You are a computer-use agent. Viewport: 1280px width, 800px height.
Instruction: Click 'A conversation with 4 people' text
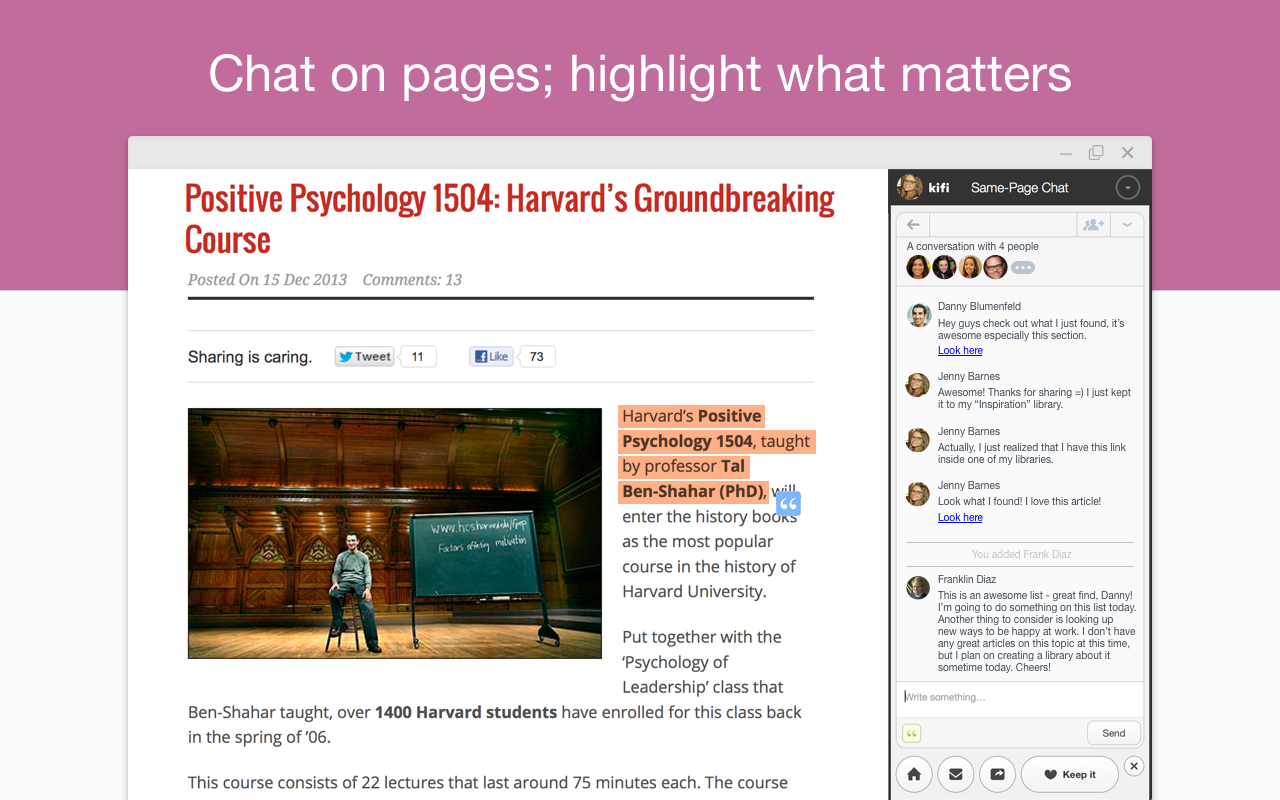tap(972, 246)
